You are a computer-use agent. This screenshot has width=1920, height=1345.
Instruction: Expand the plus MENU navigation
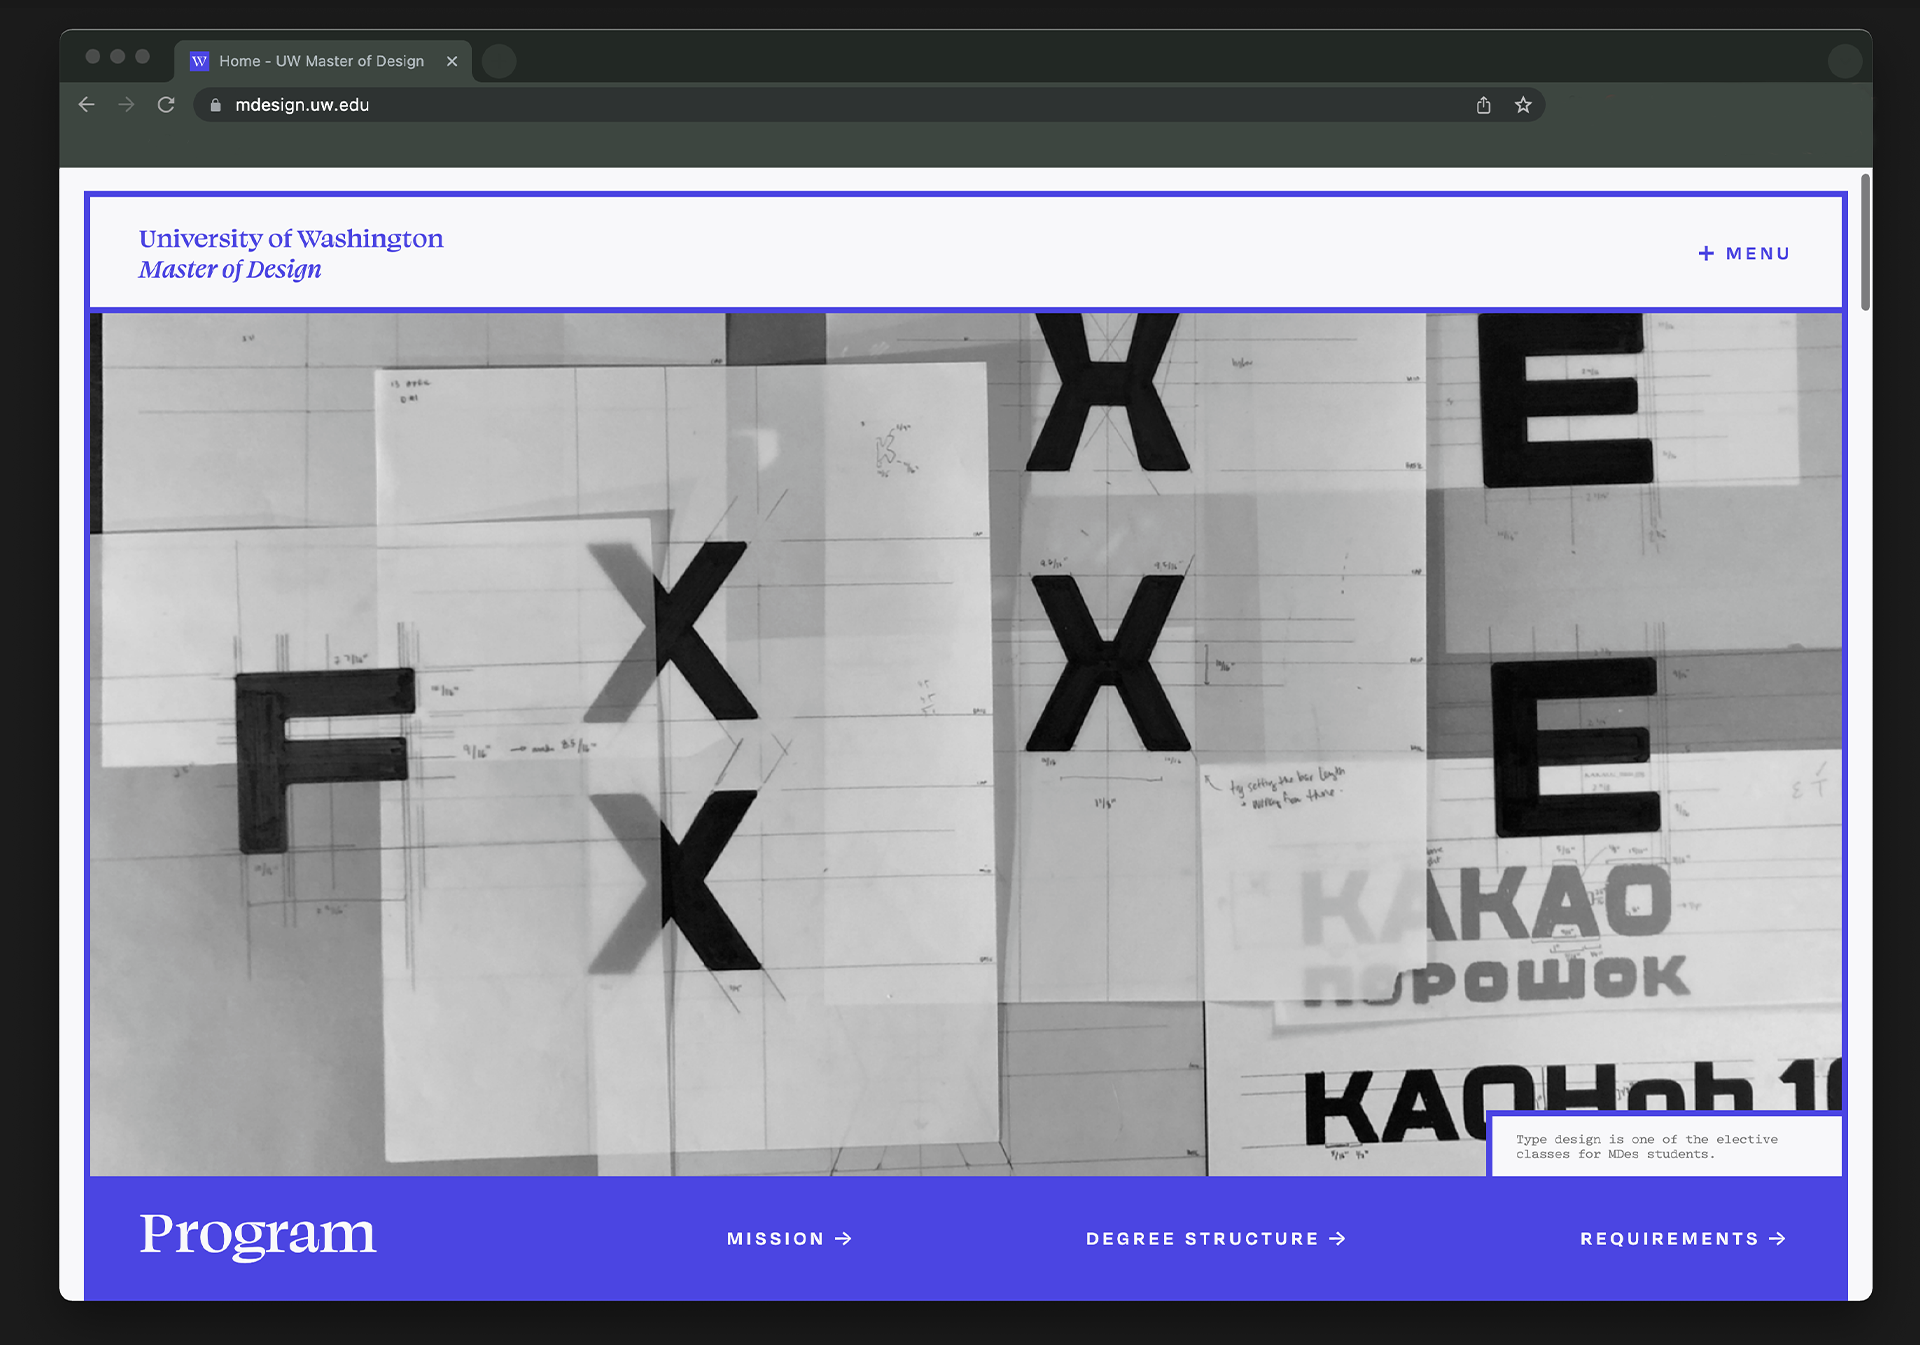(1744, 254)
